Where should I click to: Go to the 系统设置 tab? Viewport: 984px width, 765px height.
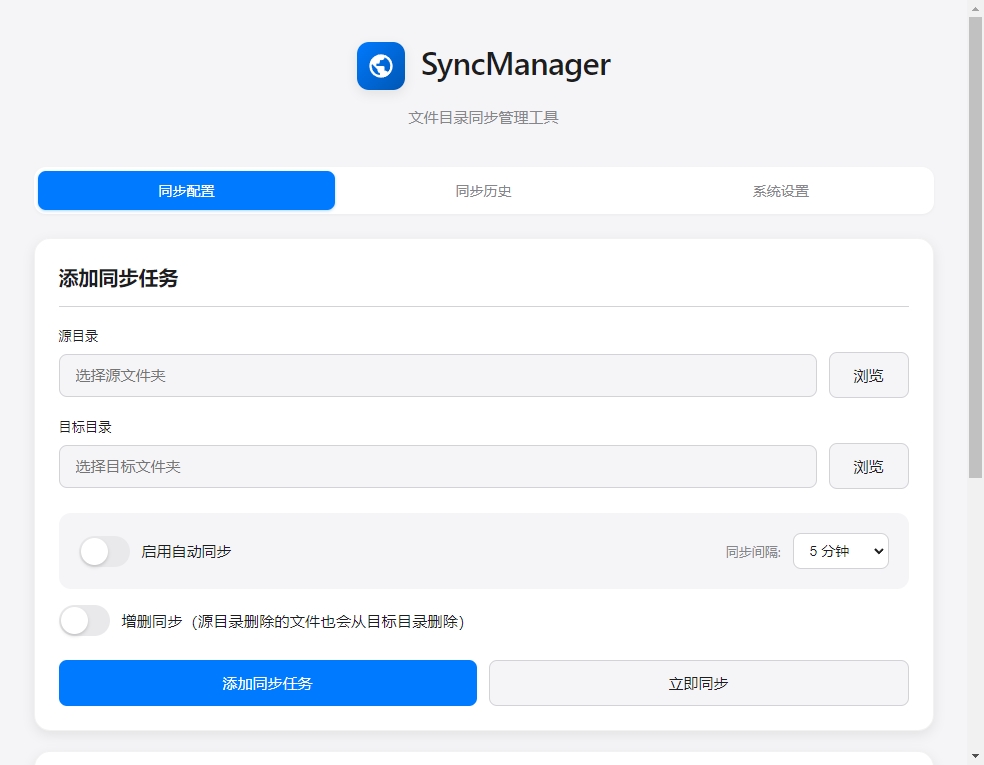[x=781, y=191]
